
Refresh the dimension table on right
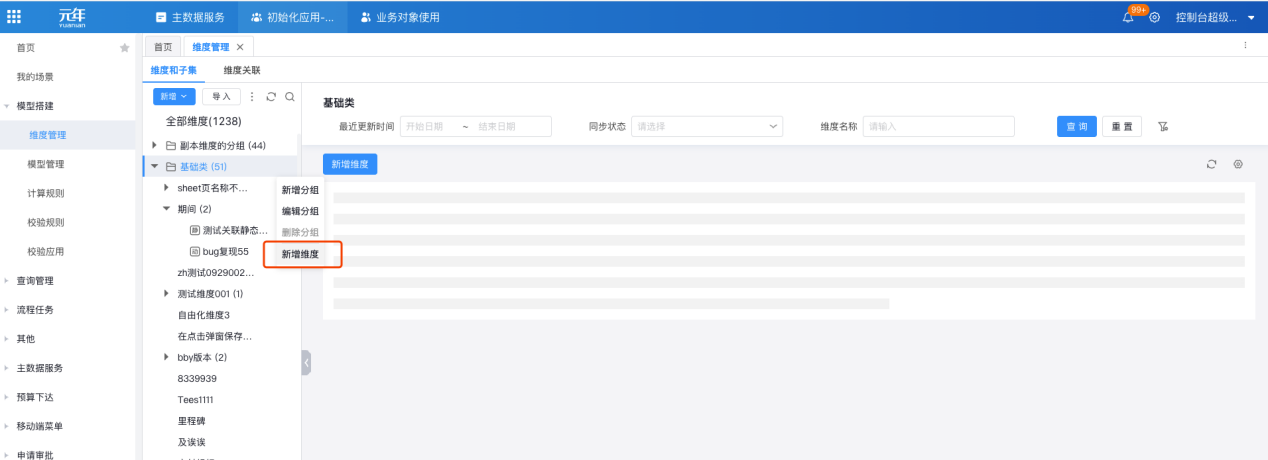(x=1212, y=164)
